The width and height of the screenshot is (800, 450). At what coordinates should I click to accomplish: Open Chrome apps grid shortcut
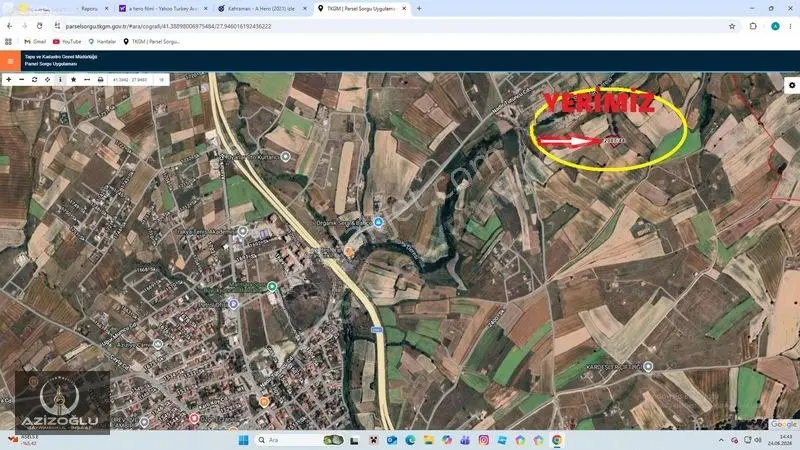(x=8, y=41)
